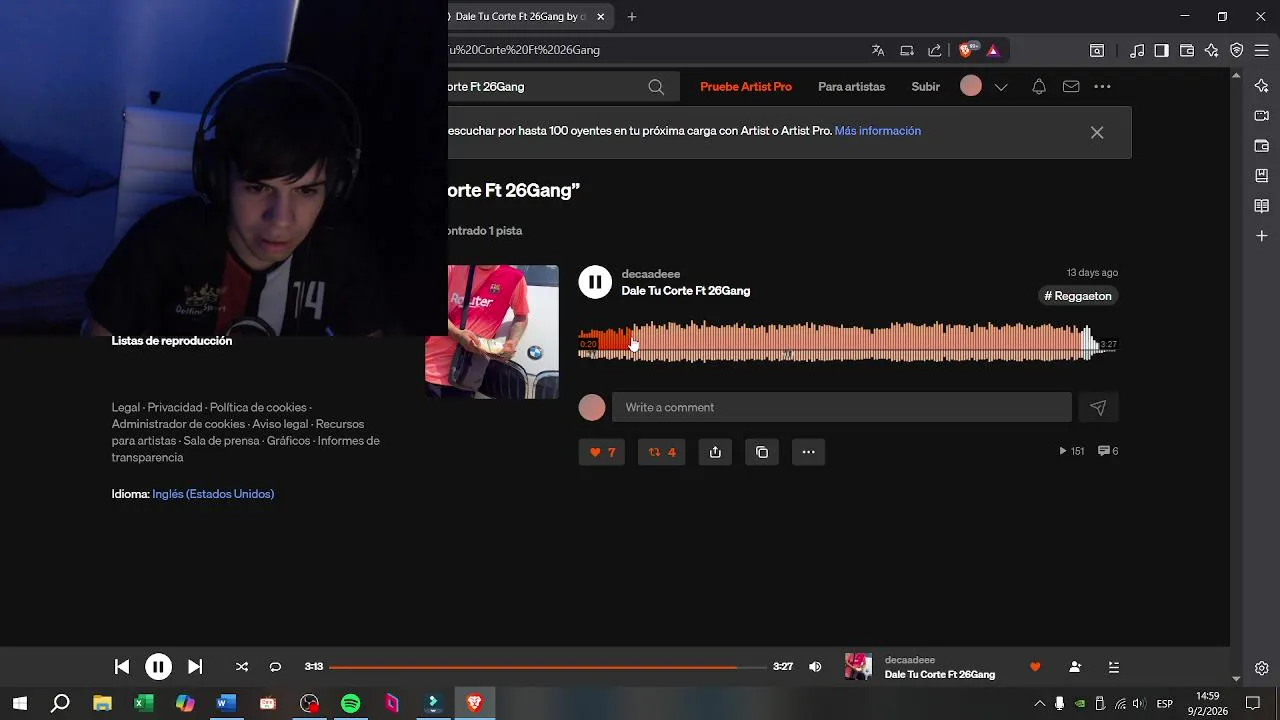Open SoundCloud messages envelope
This screenshot has width=1280, height=720.
(x=1071, y=87)
